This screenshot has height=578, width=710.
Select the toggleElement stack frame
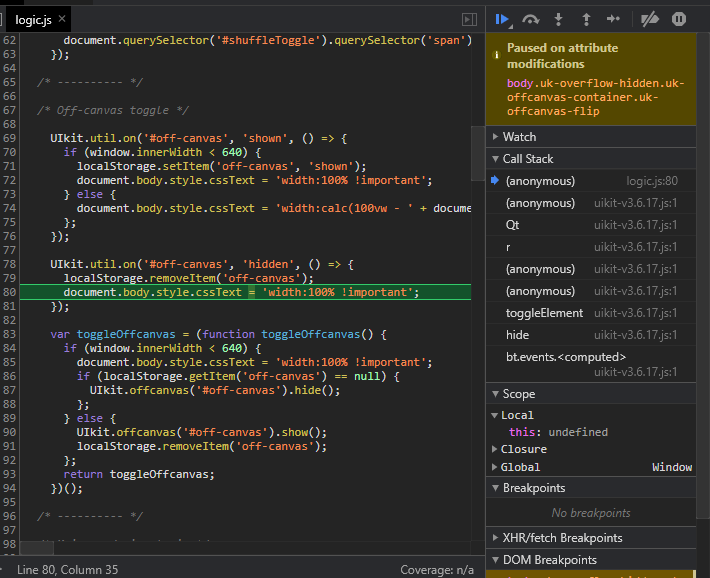[x=591, y=313]
